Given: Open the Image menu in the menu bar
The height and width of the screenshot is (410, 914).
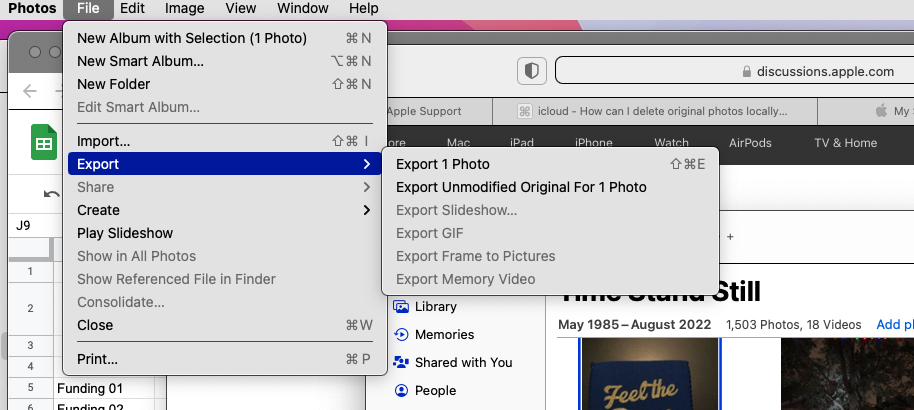Looking at the screenshot, I should point(184,9).
